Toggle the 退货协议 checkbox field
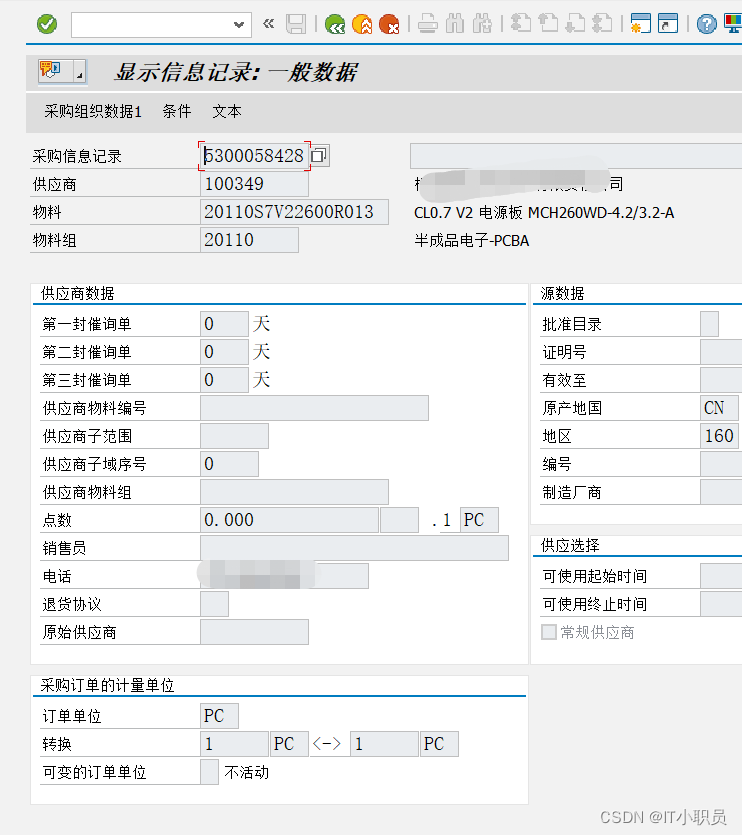 pyautogui.click(x=216, y=603)
